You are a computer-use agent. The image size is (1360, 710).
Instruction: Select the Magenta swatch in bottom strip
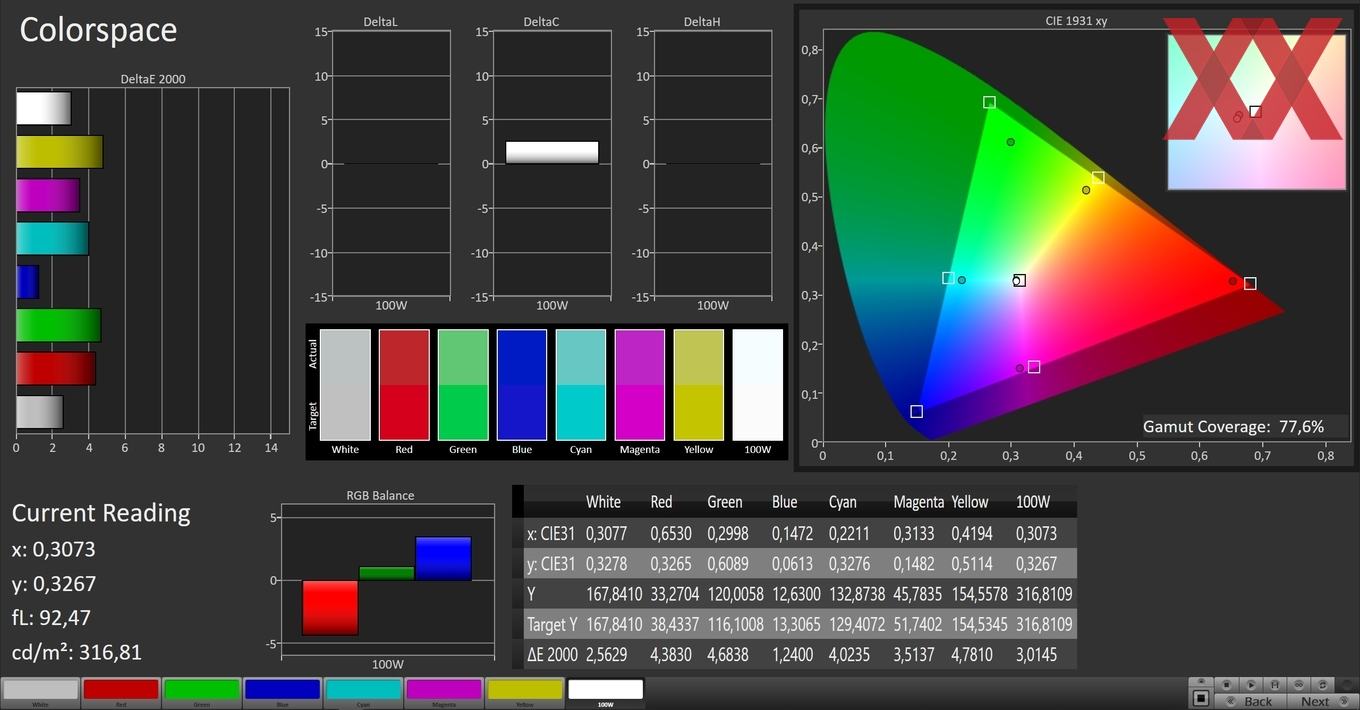[x=444, y=692]
